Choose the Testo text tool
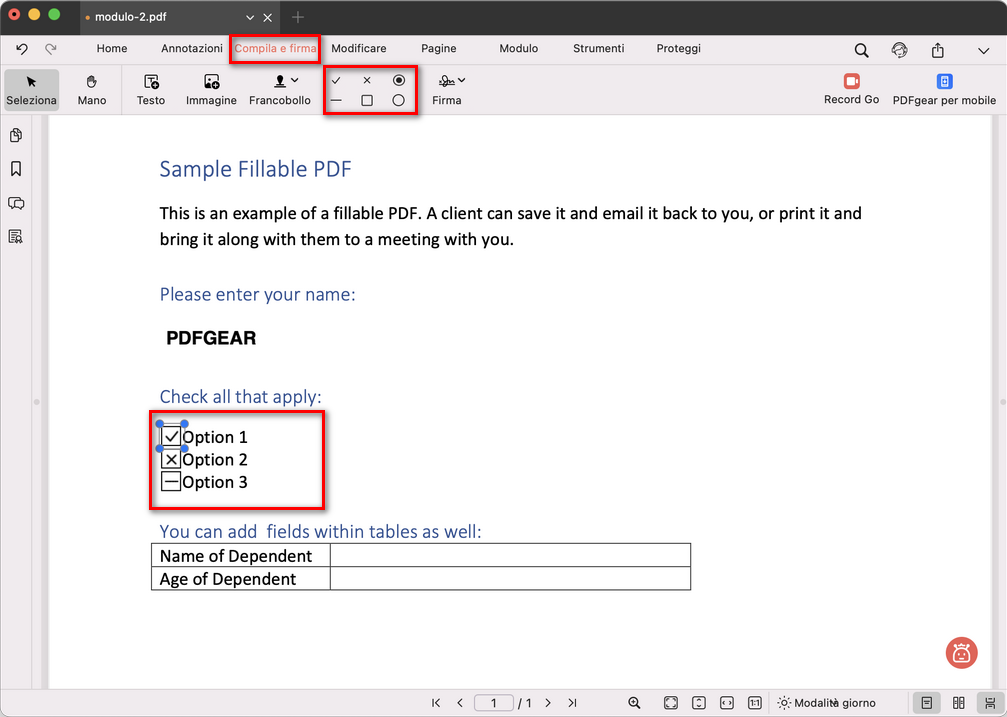1007x717 pixels. point(151,90)
